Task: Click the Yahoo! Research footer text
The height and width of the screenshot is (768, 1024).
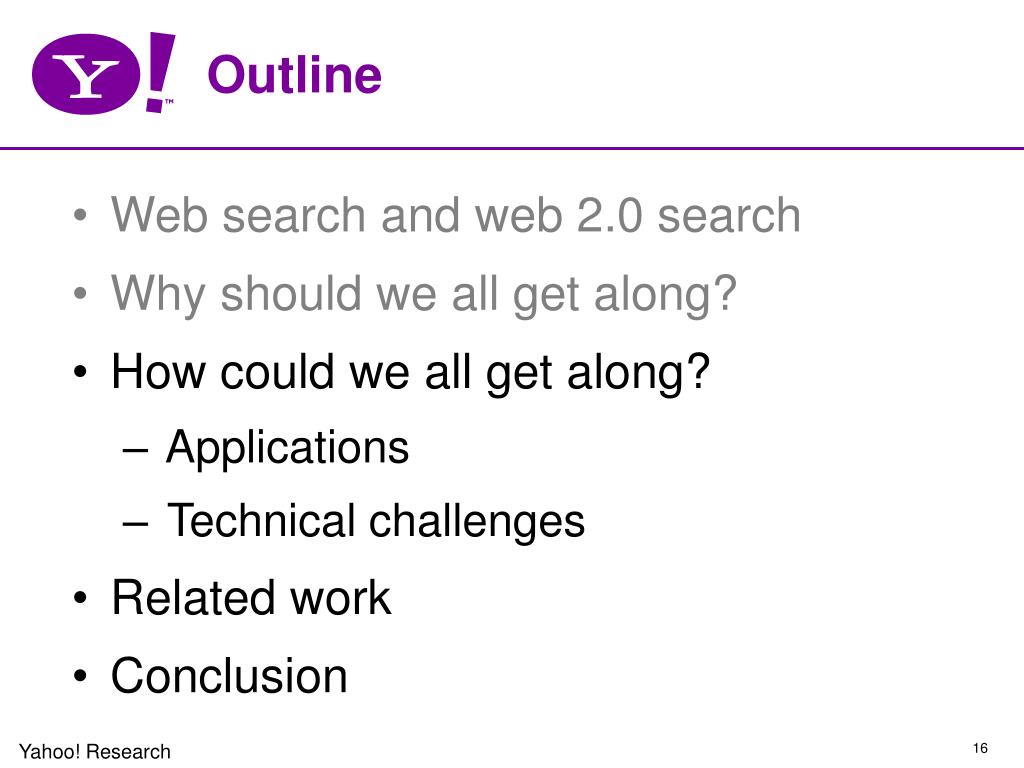Action: pyautogui.click(x=95, y=752)
